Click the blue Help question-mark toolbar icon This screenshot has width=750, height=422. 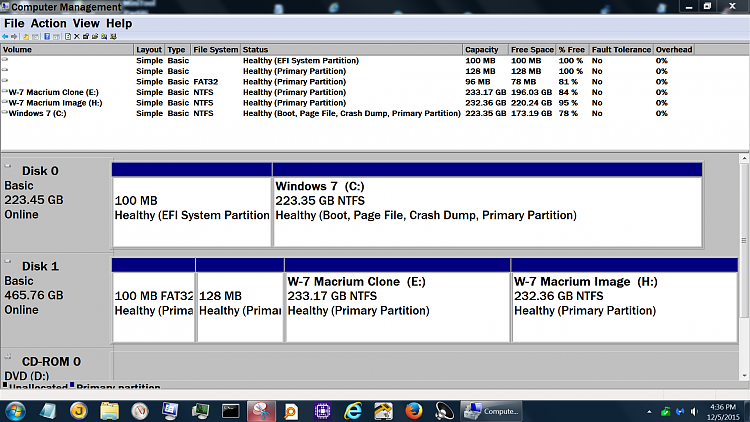[47, 36]
